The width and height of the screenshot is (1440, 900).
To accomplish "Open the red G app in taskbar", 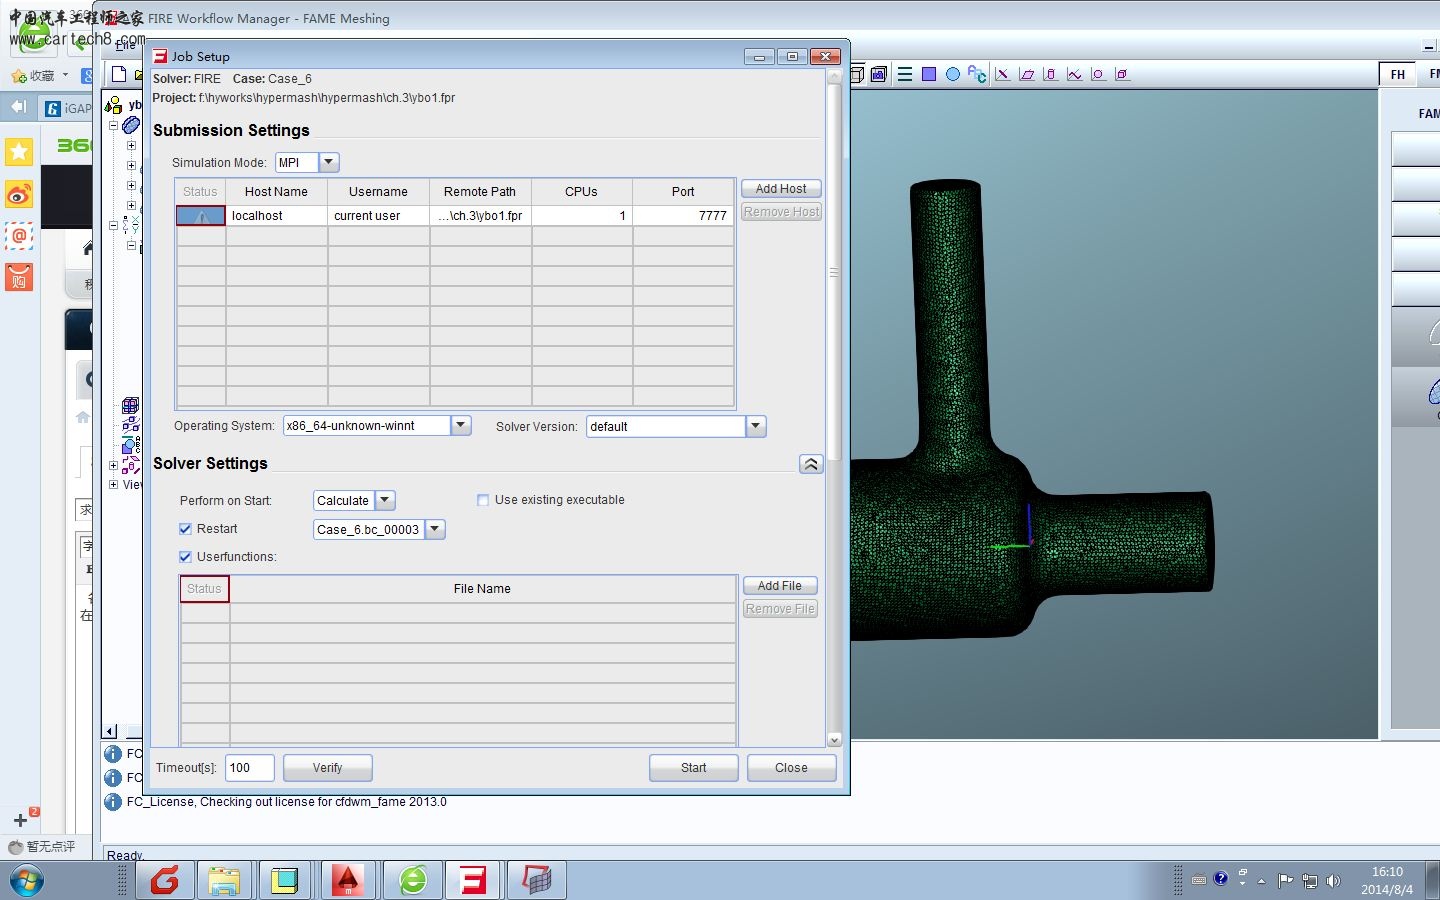I will click(165, 881).
